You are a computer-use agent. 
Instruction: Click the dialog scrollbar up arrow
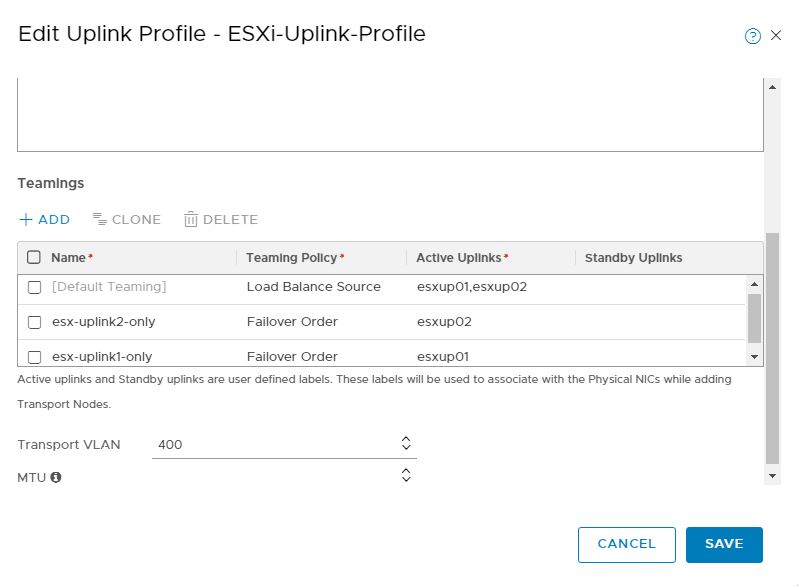click(771, 87)
